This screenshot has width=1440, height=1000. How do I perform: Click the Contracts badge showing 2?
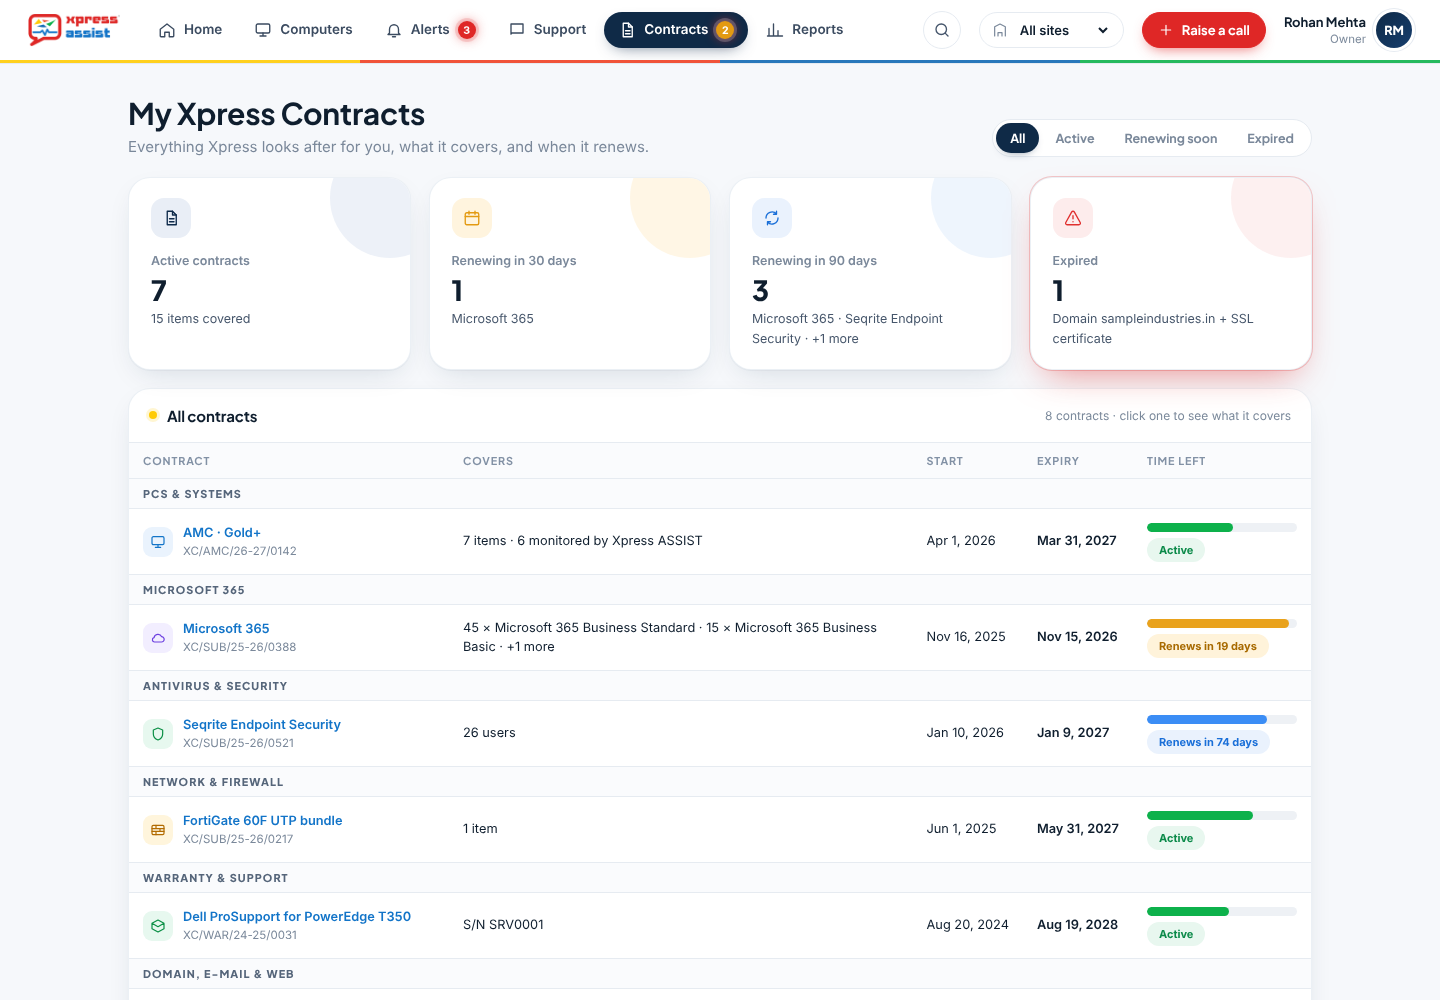pyautogui.click(x=725, y=30)
